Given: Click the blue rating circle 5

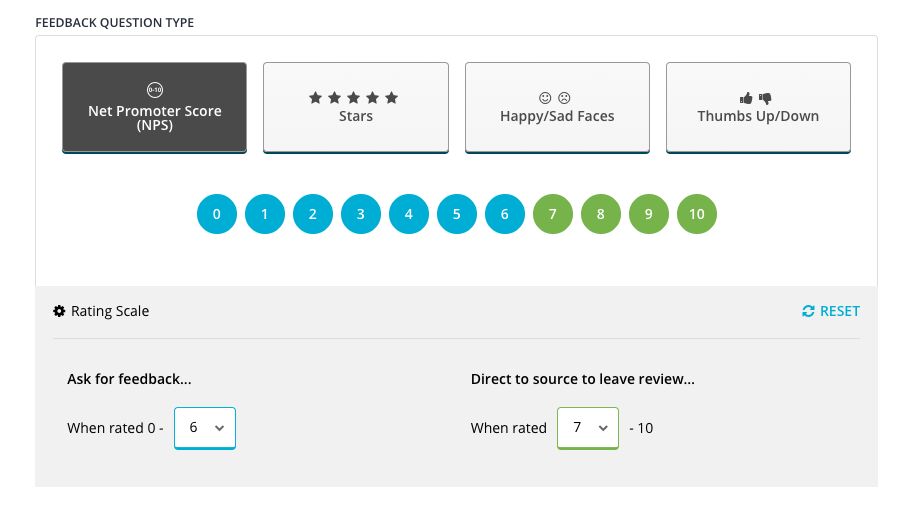Looking at the screenshot, I should click(x=457, y=214).
